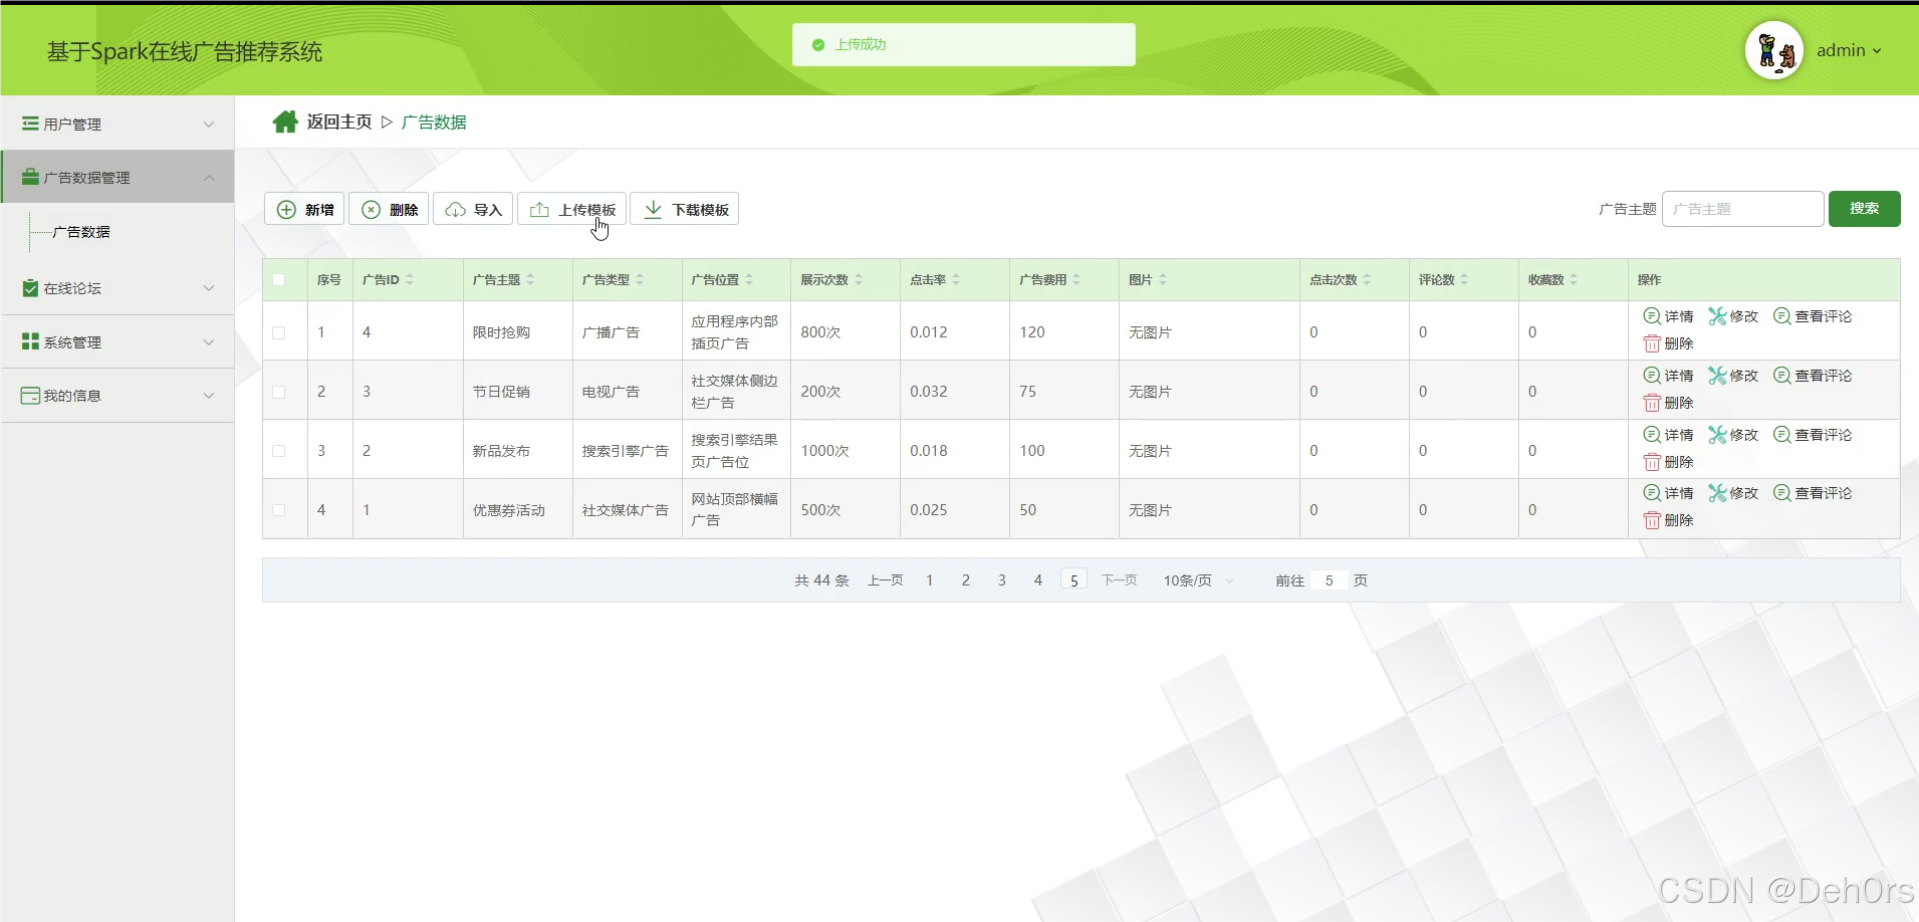Type in the 广告主题 search input field
This screenshot has width=1919, height=922.
[x=1742, y=209]
